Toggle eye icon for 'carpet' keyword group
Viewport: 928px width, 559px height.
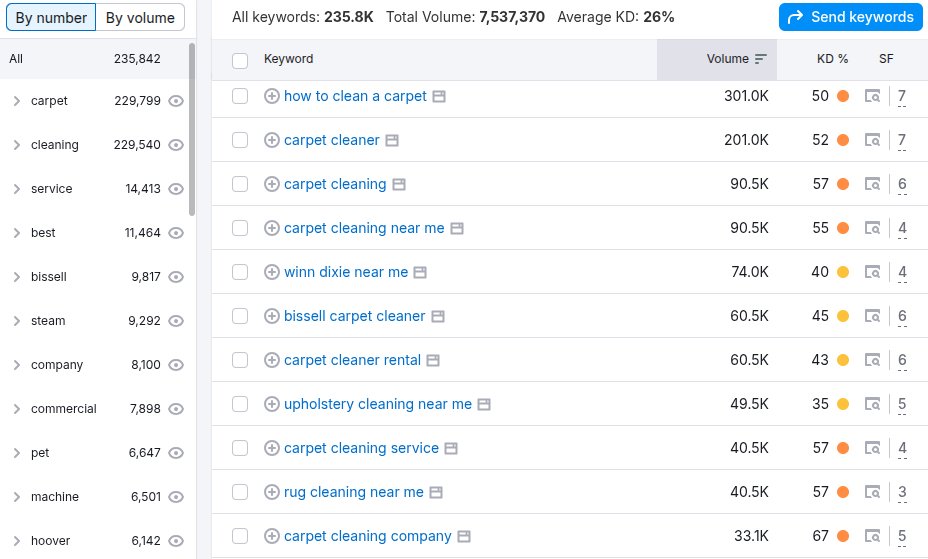(176, 101)
